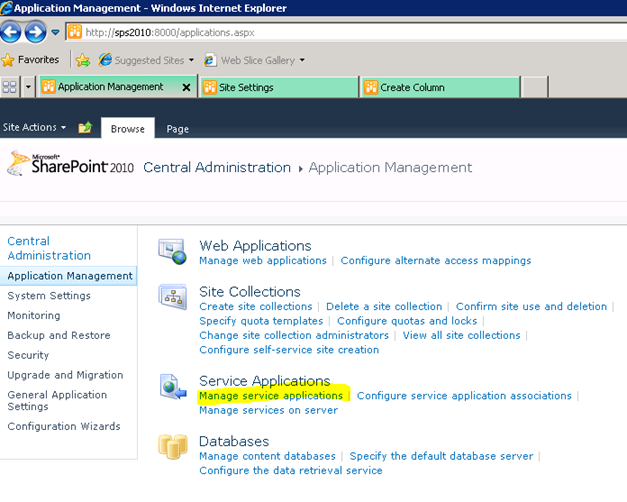
Task: Click the Navigate Up folder icon
Action: click(x=85, y=127)
